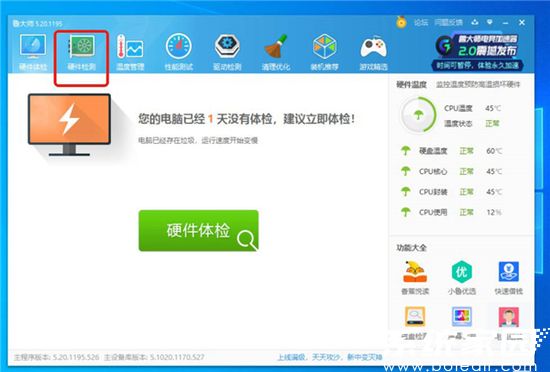
Task: Click the big green 硬件体检 button
Action: (x=199, y=230)
